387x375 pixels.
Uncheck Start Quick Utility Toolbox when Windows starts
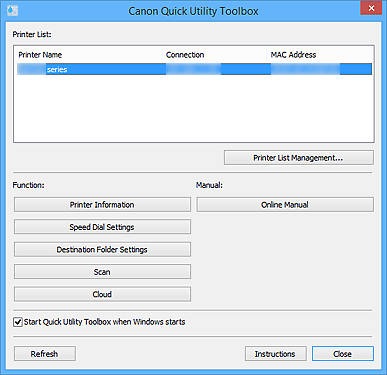[18, 322]
